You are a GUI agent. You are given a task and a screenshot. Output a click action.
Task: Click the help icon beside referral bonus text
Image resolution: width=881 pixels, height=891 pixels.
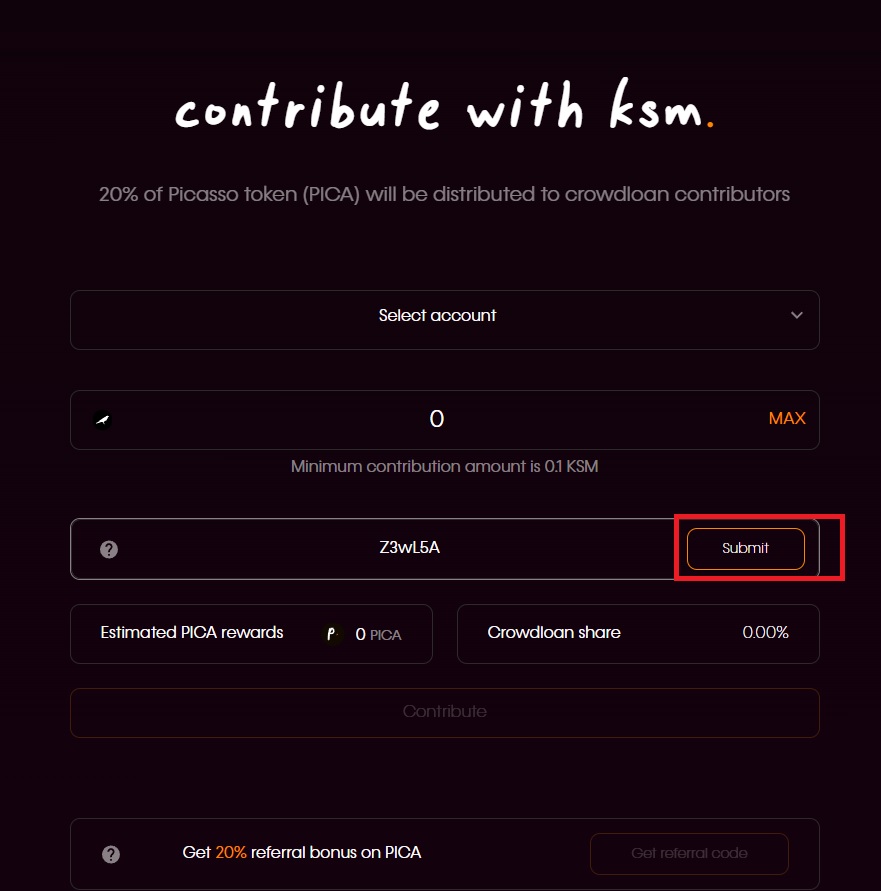tap(111, 854)
